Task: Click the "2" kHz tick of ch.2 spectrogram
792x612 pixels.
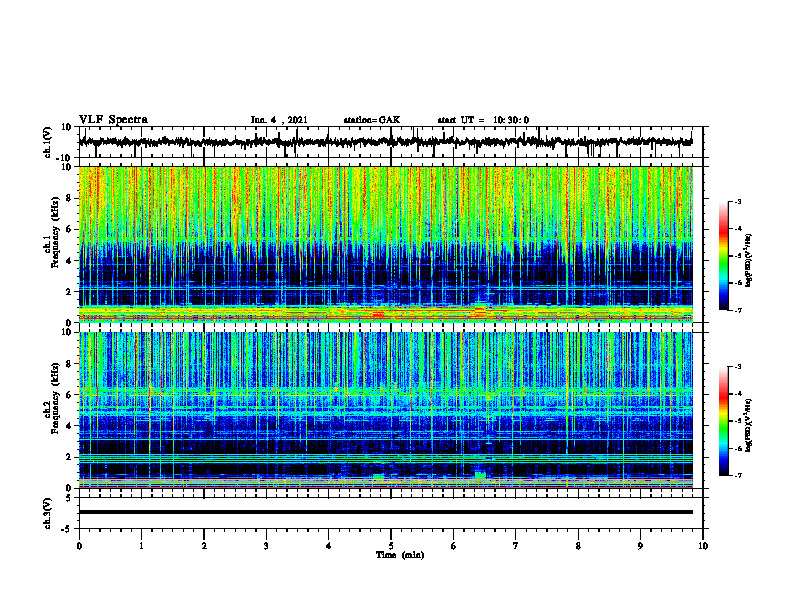Action: [69, 457]
